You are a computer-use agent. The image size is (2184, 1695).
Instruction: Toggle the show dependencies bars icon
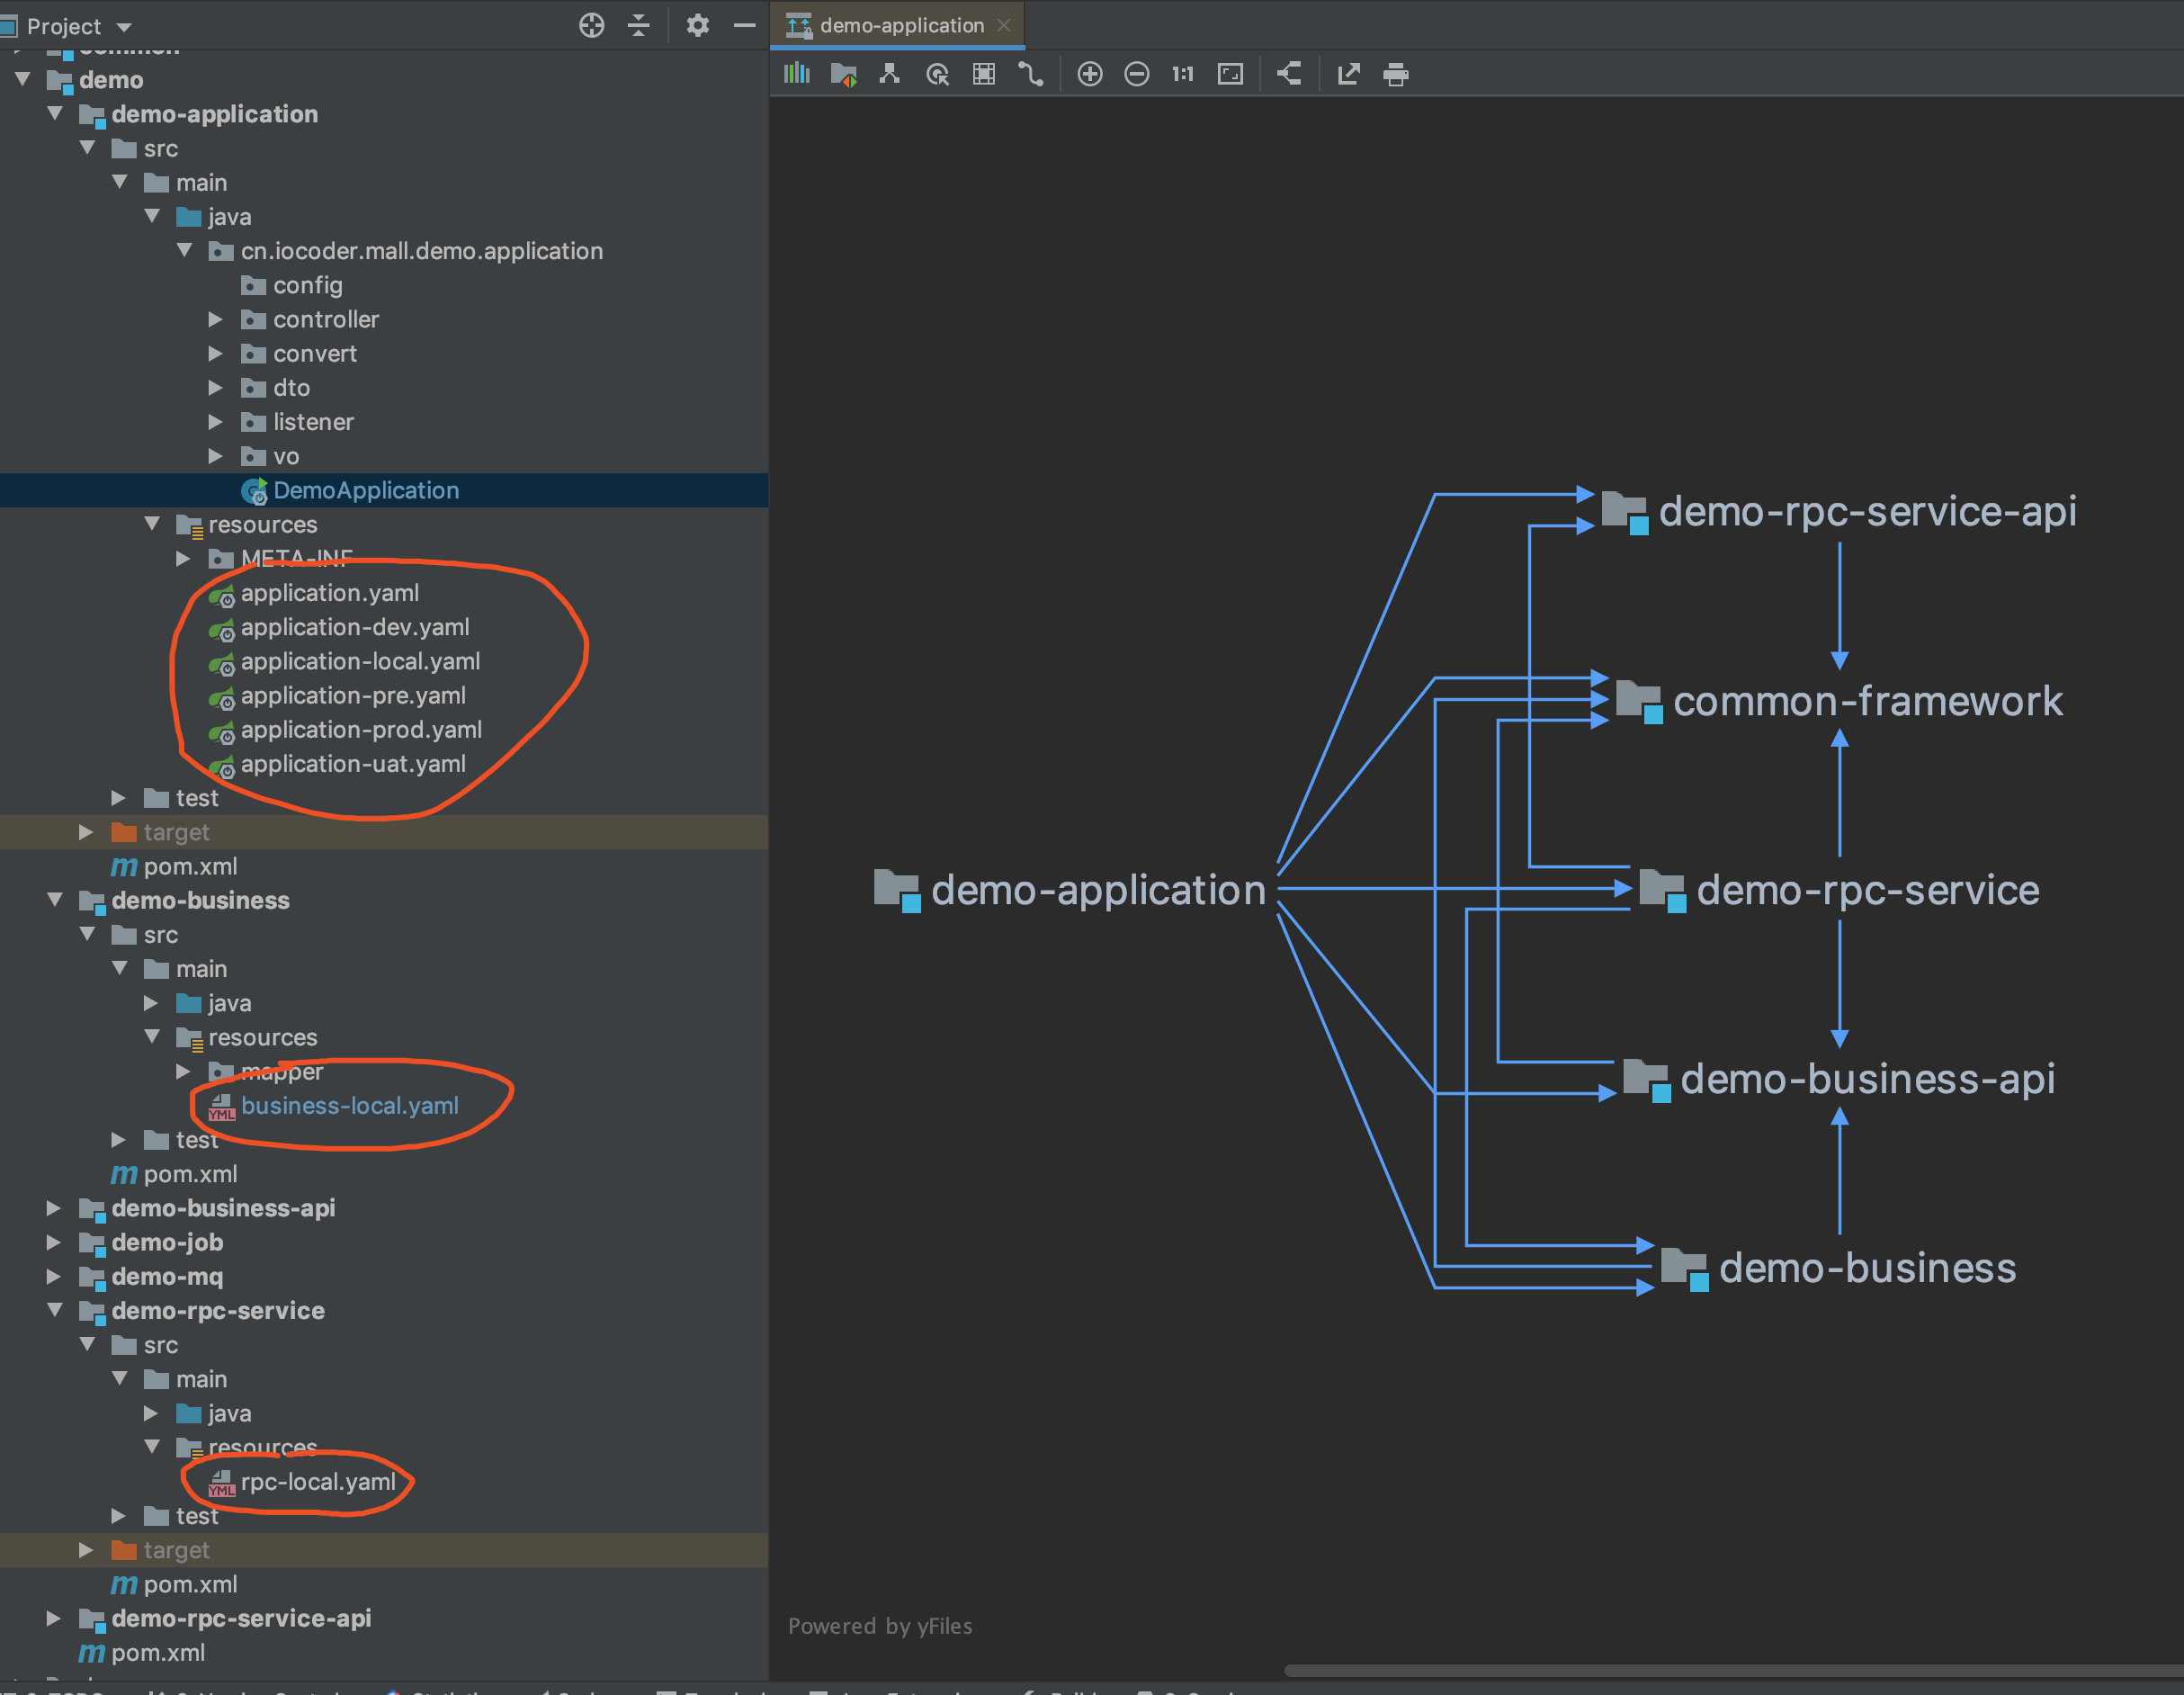pos(797,74)
